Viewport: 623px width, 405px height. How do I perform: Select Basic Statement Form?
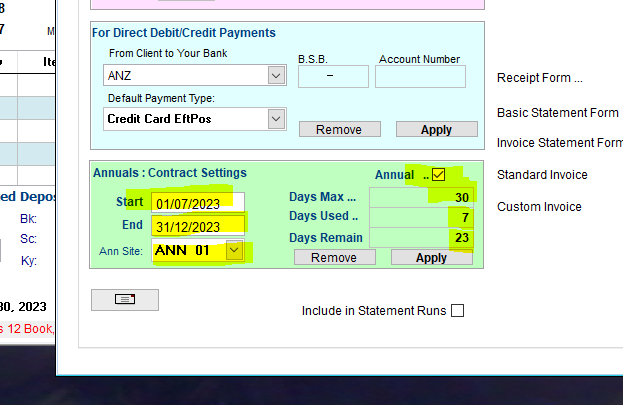point(557,113)
